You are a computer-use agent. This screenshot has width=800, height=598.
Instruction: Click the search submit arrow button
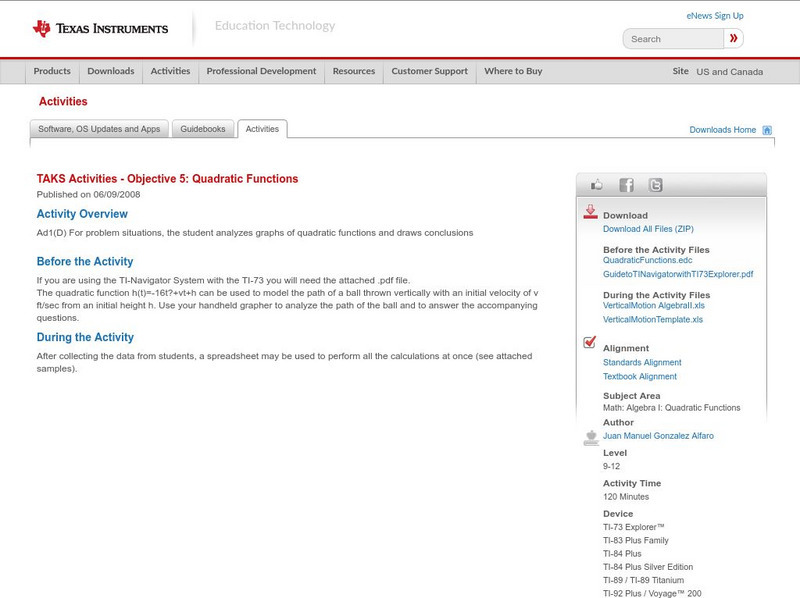[x=733, y=38]
